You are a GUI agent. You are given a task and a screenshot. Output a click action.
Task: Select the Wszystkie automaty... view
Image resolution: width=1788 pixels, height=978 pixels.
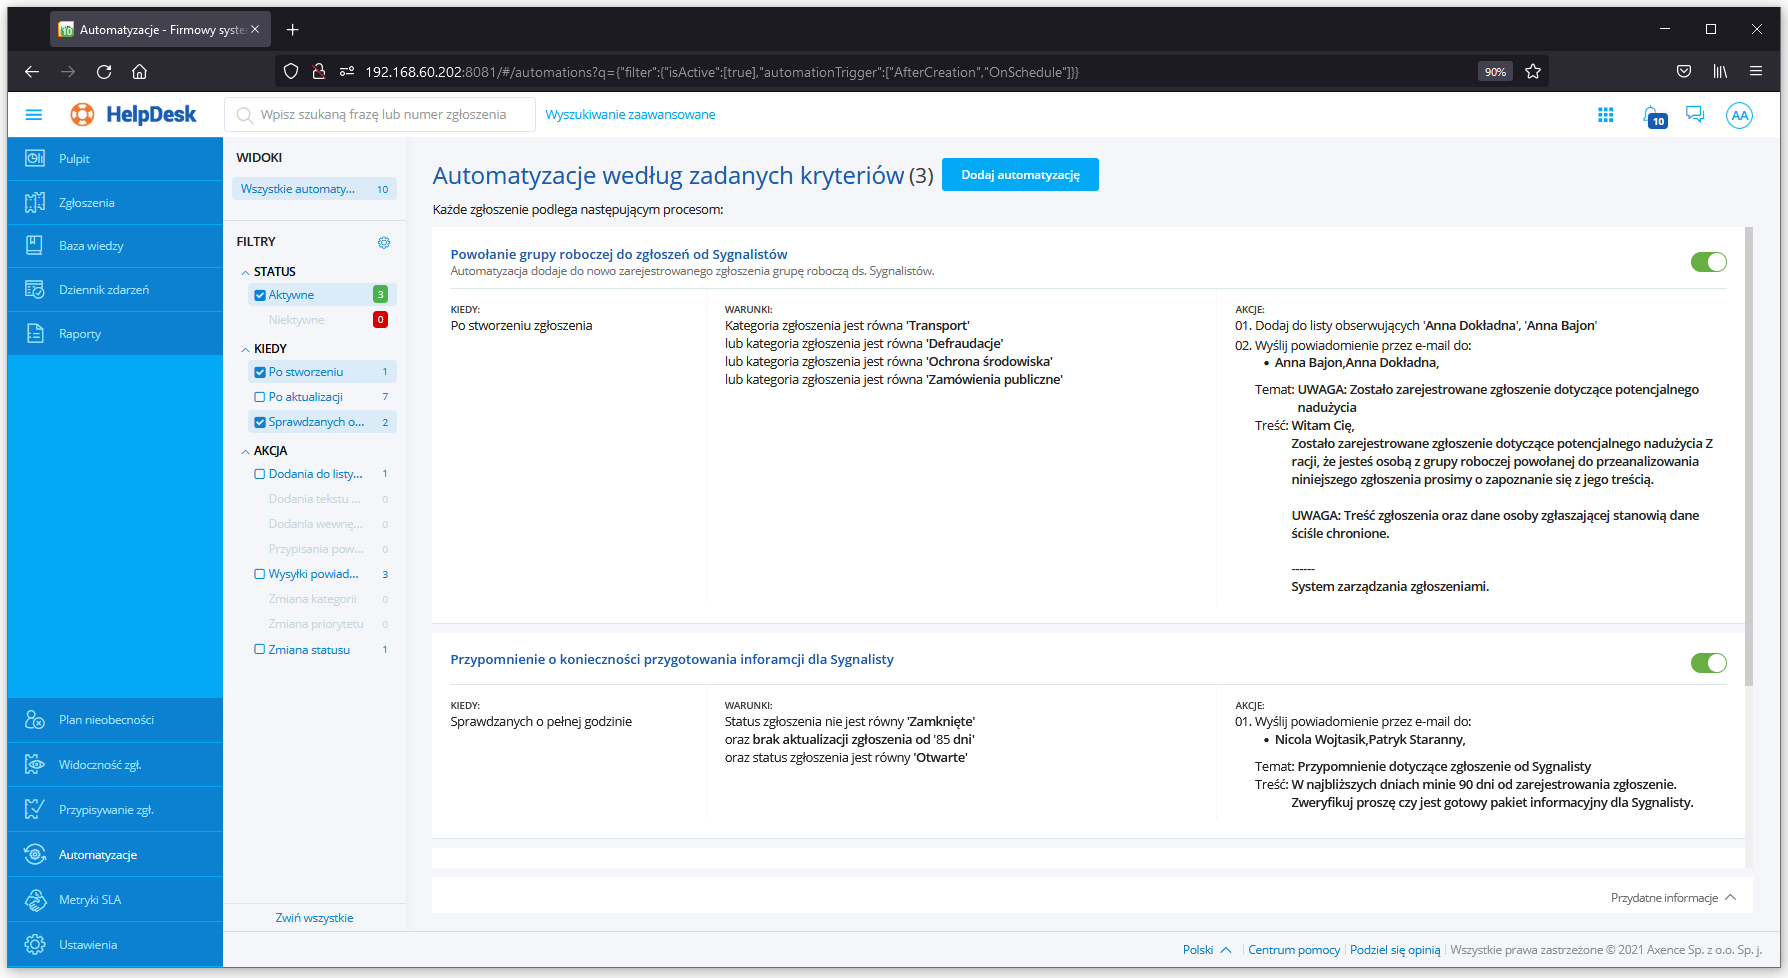coord(314,189)
